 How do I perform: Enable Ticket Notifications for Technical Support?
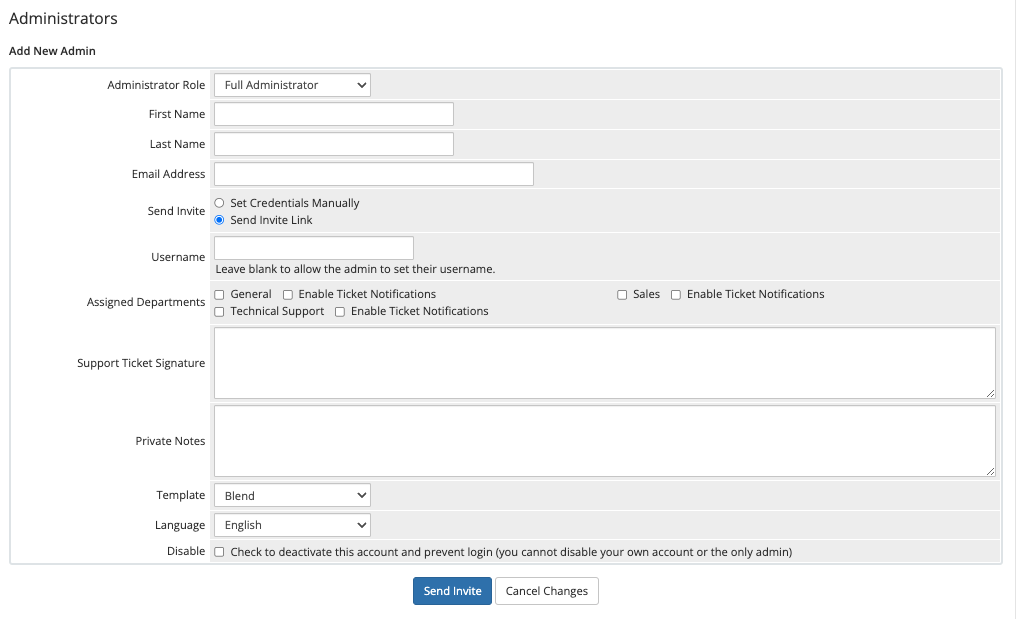(x=339, y=311)
